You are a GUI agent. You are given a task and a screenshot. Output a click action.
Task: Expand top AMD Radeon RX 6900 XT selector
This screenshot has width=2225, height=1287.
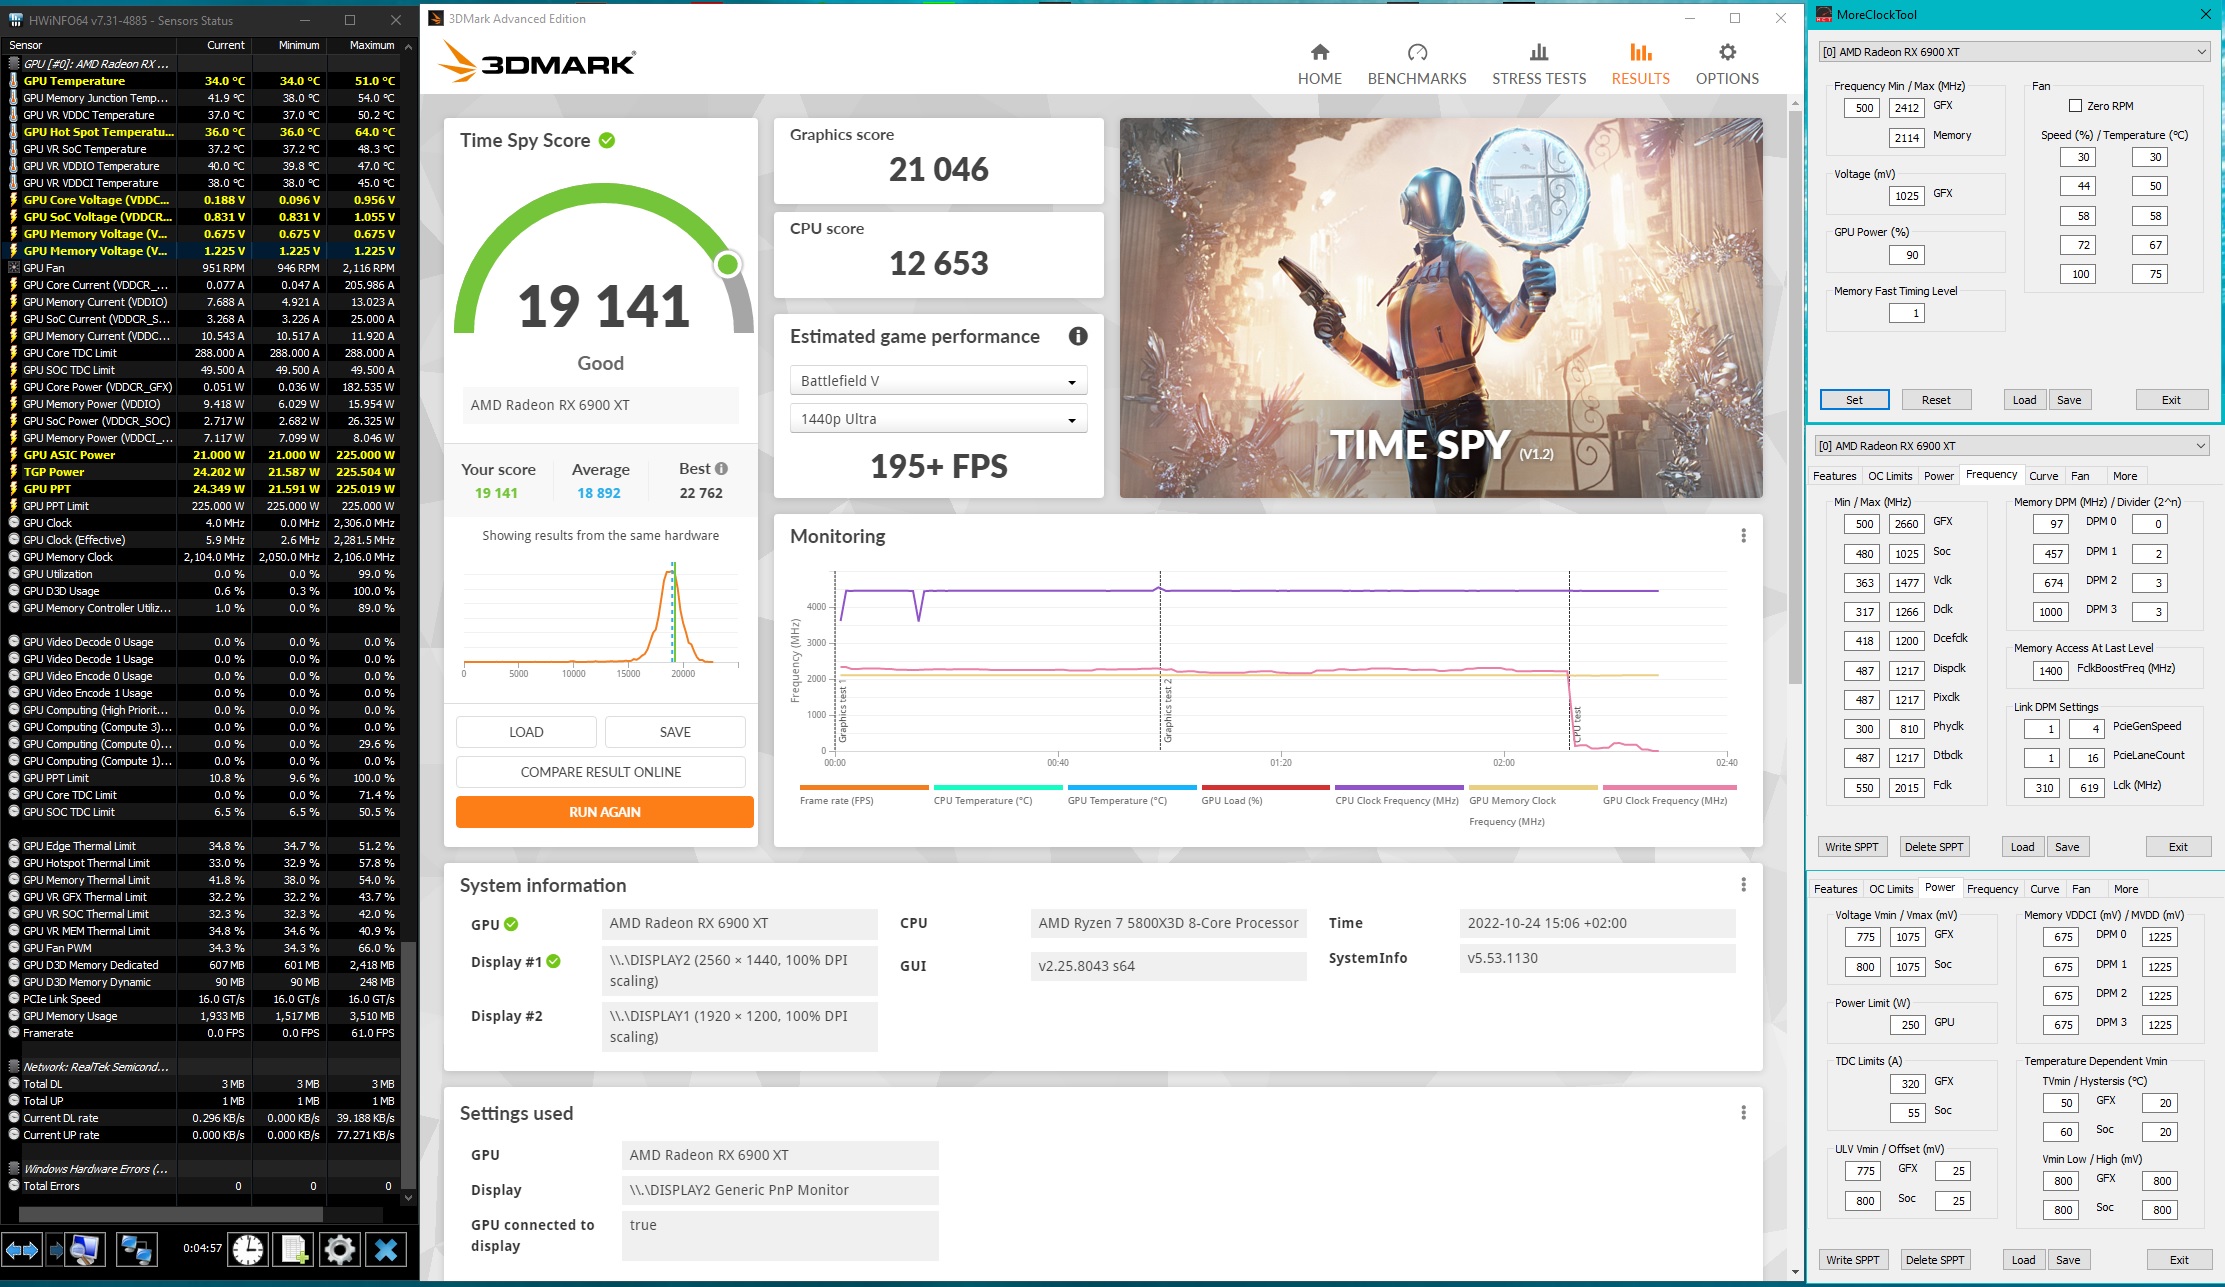pyautogui.click(x=2013, y=52)
